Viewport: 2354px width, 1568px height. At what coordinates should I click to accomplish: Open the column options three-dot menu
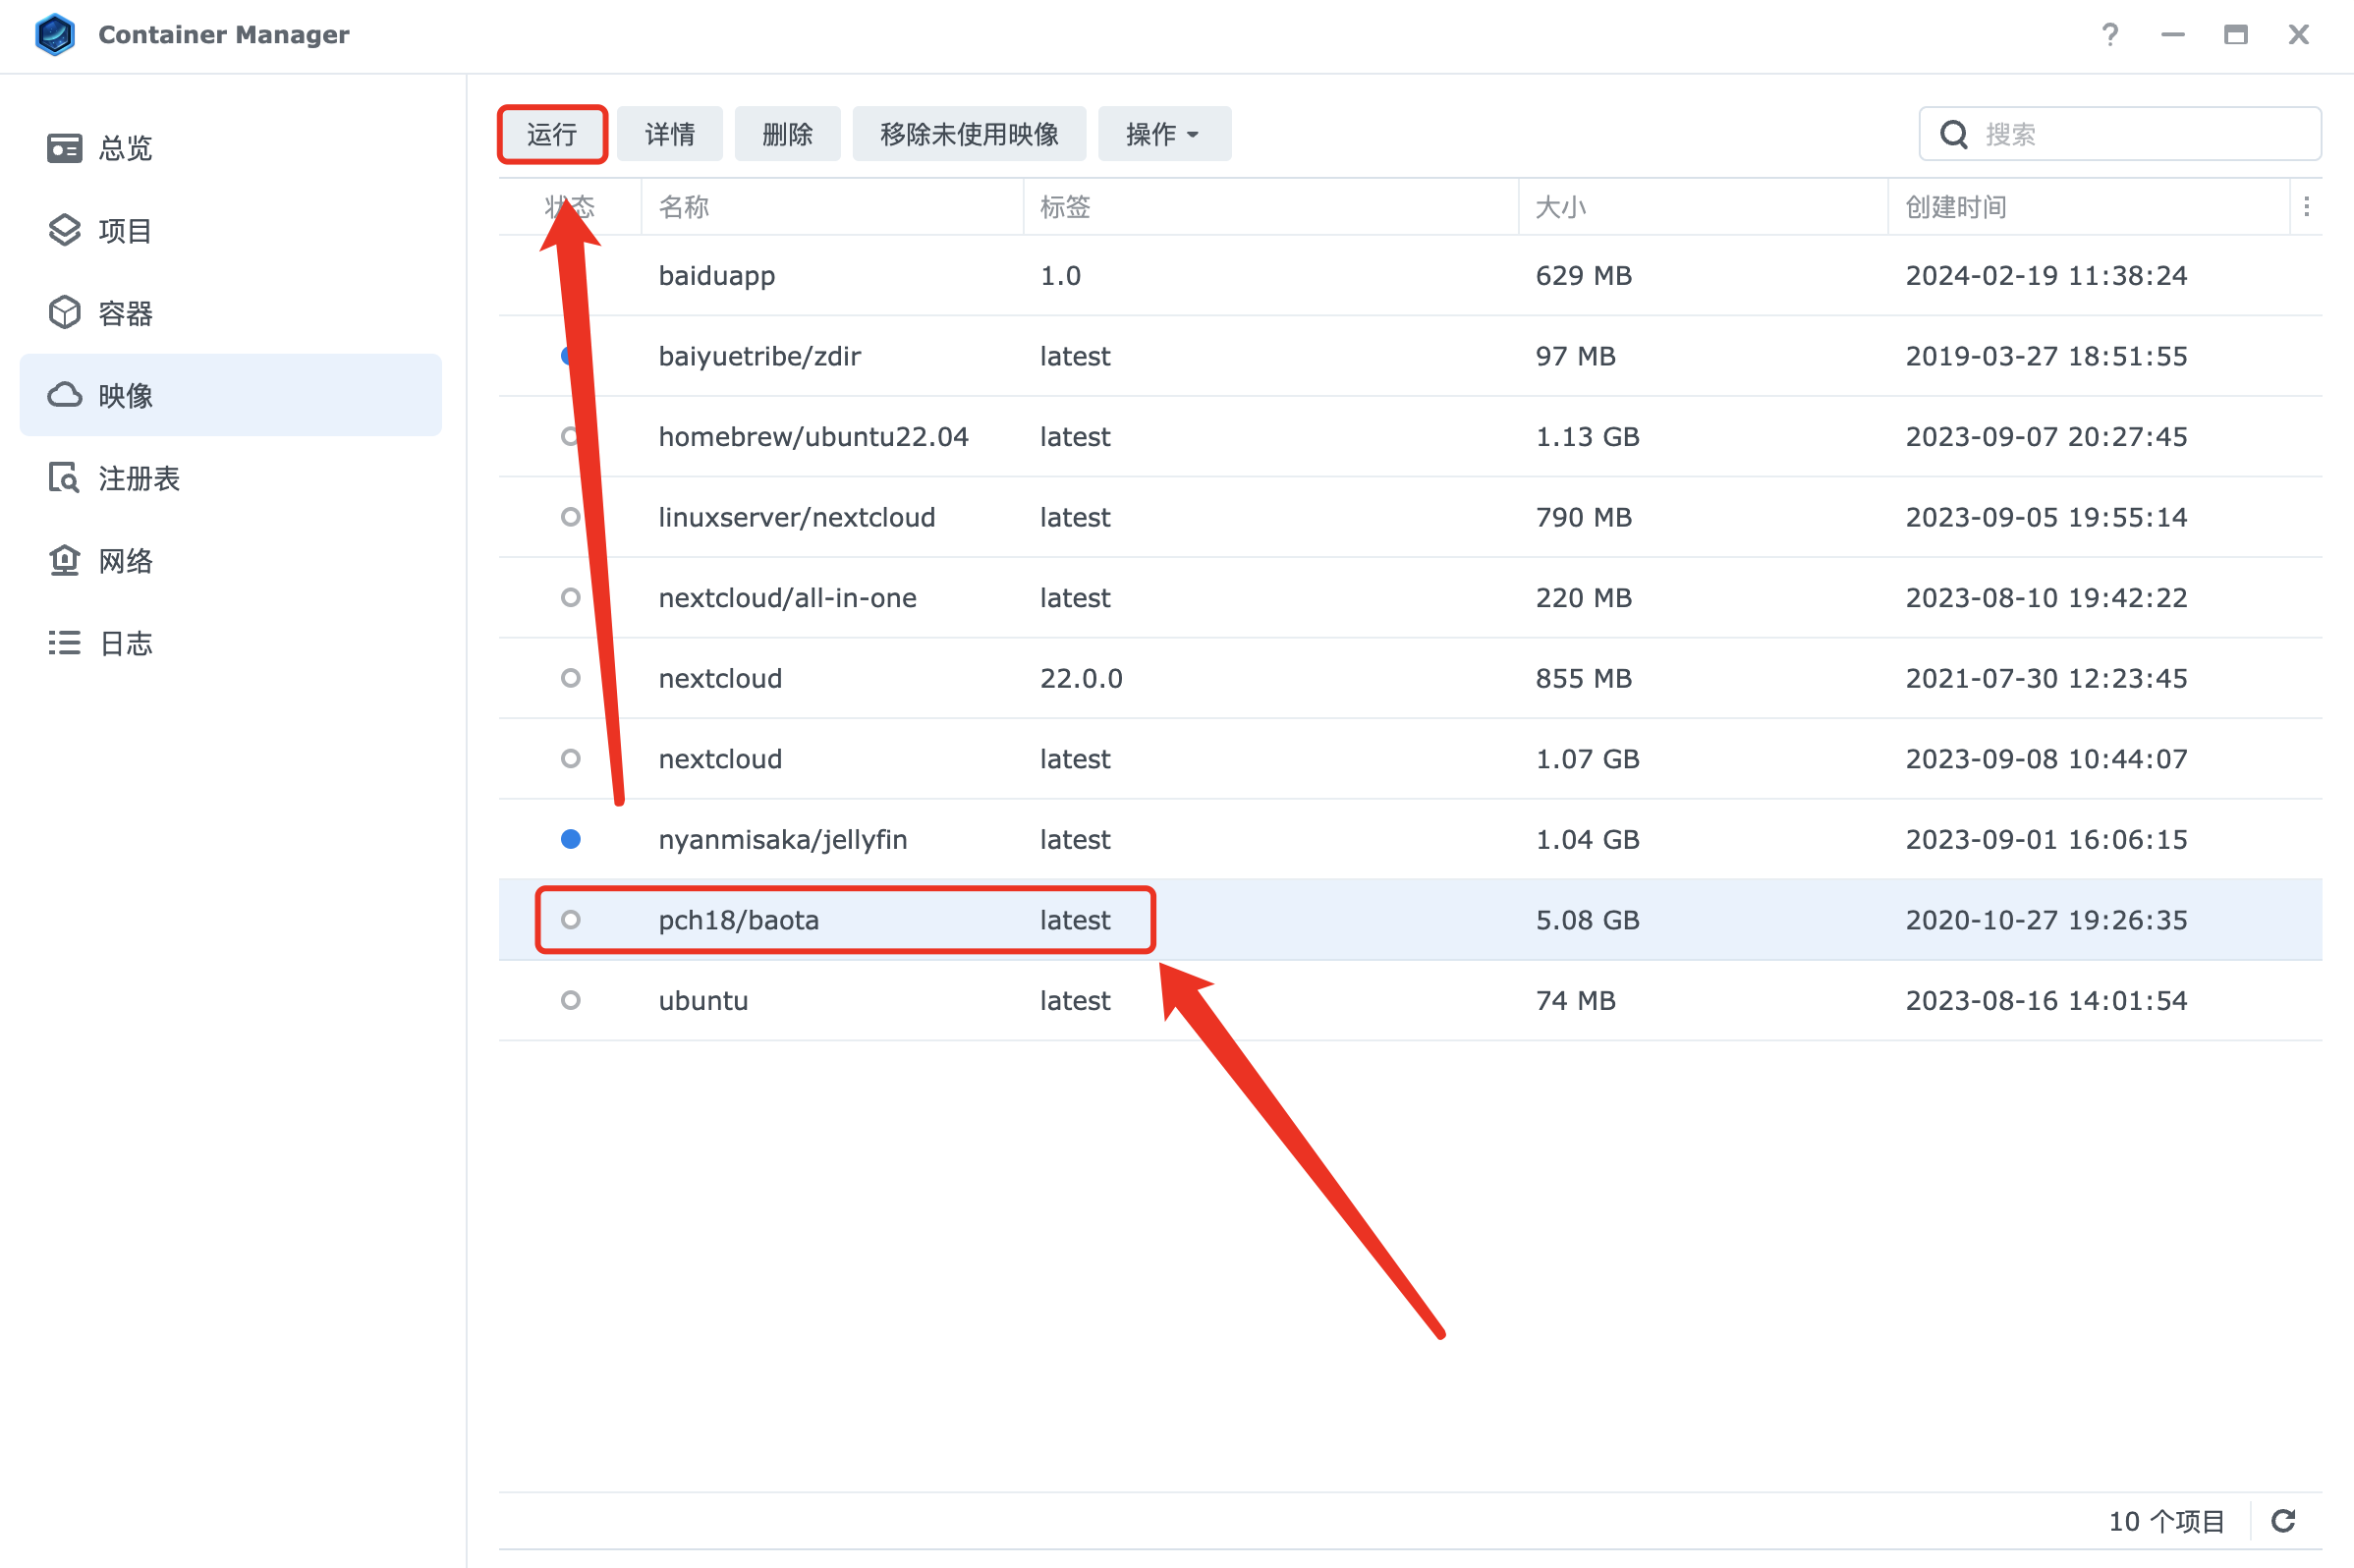pyautogui.click(x=2306, y=207)
